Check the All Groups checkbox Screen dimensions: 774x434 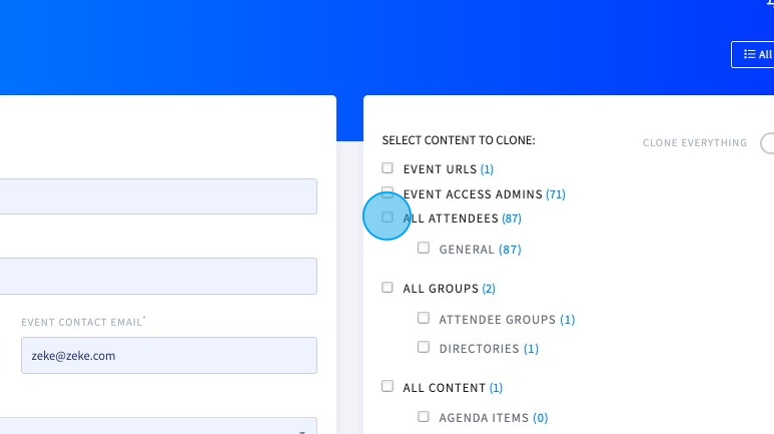click(x=387, y=287)
